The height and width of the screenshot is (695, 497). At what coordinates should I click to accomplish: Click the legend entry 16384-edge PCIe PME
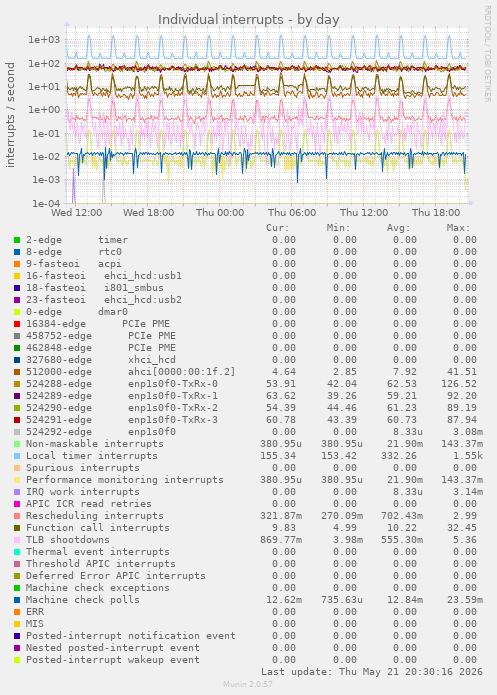point(98,324)
